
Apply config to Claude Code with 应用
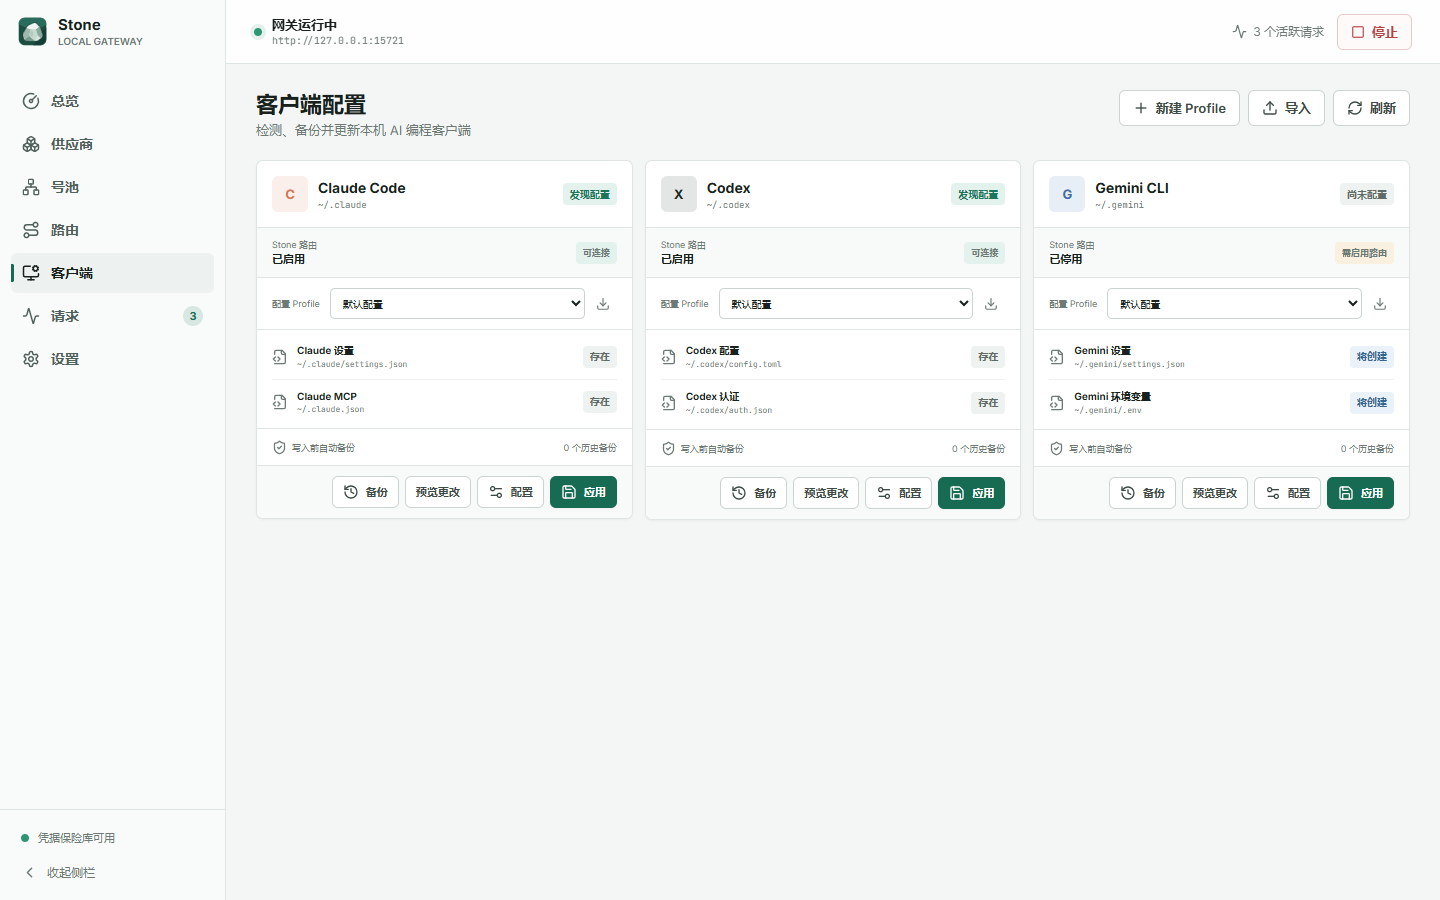[x=583, y=492]
